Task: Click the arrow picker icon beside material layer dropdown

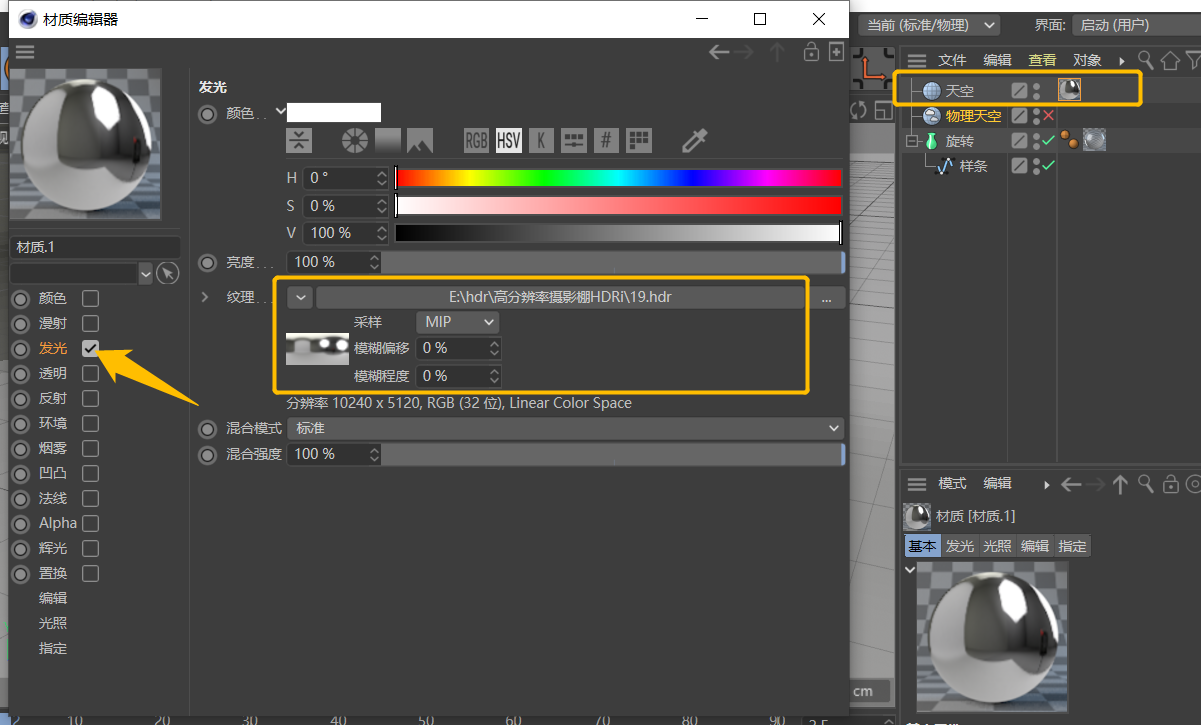Action: click(x=168, y=273)
